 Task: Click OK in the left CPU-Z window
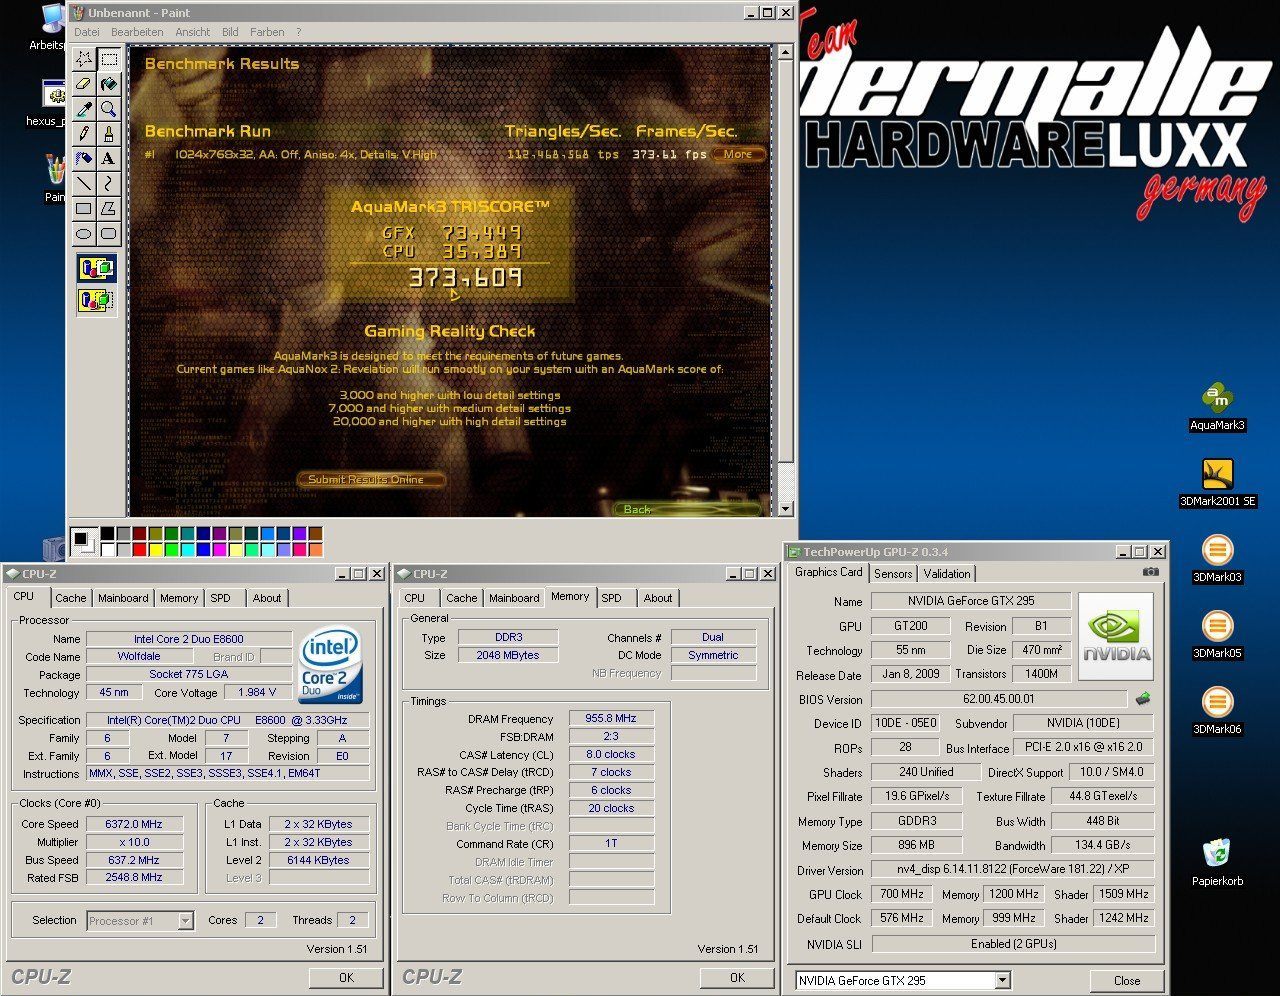(346, 978)
